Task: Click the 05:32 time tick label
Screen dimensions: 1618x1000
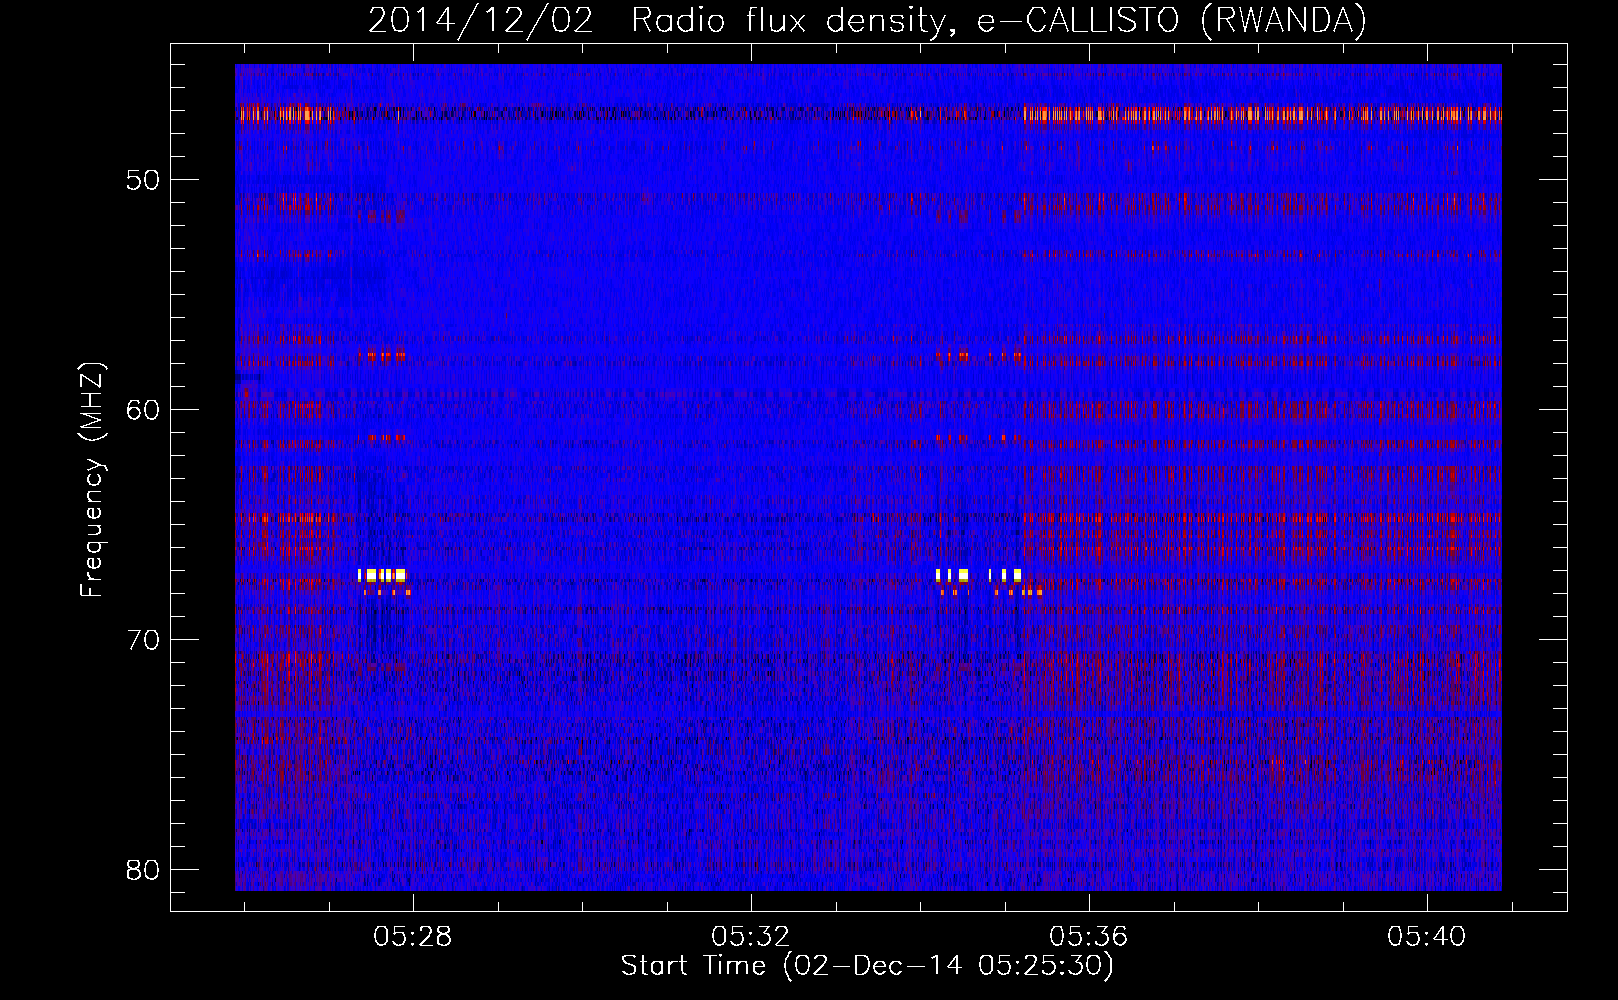Action: pos(750,936)
